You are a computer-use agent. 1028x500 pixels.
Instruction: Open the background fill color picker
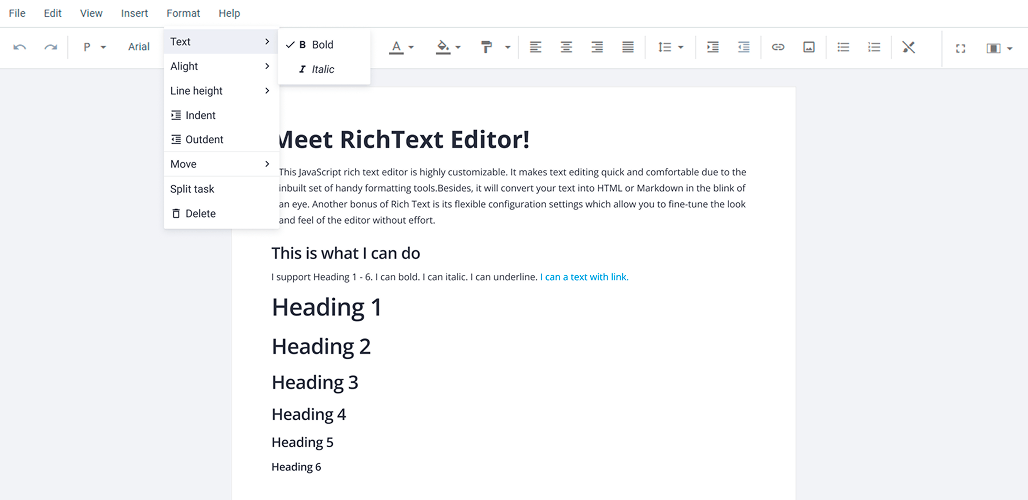(443, 47)
